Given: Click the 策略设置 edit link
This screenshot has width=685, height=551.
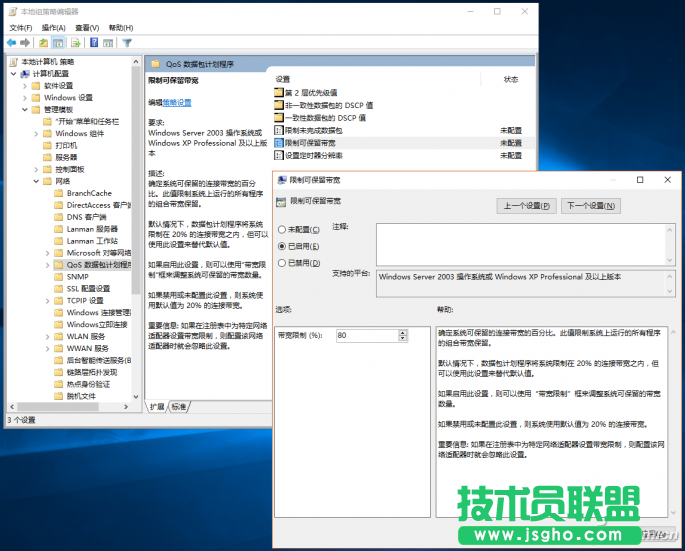Looking at the screenshot, I should point(176,102).
